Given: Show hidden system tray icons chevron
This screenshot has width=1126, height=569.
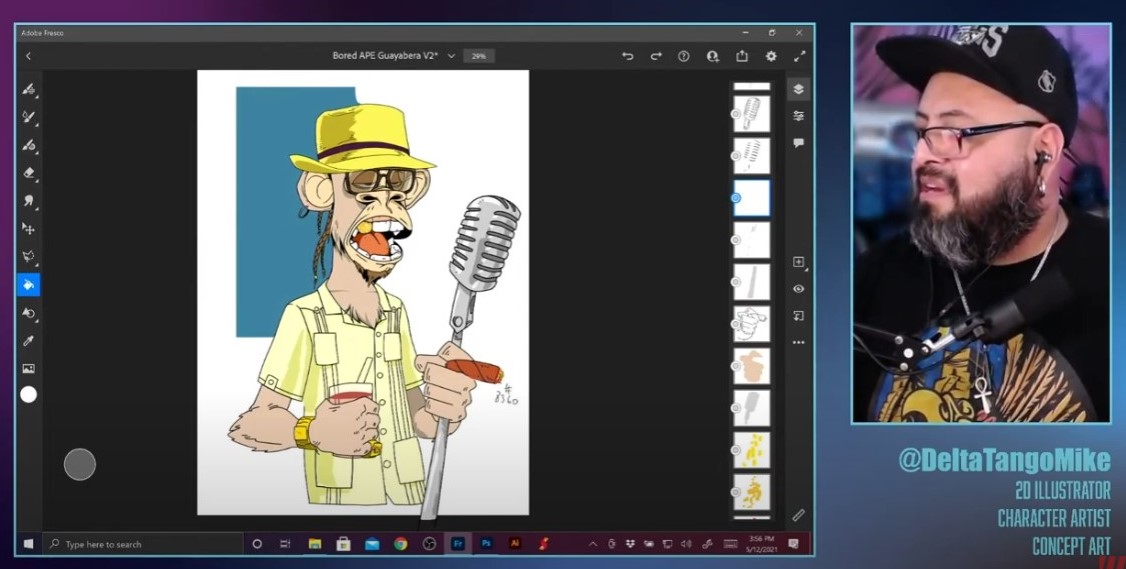Looking at the screenshot, I should click(x=592, y=544).
